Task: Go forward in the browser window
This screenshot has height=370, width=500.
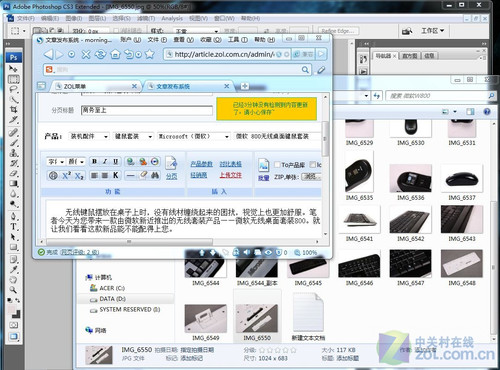Action: pyautogui.click(x=59, y=54)
